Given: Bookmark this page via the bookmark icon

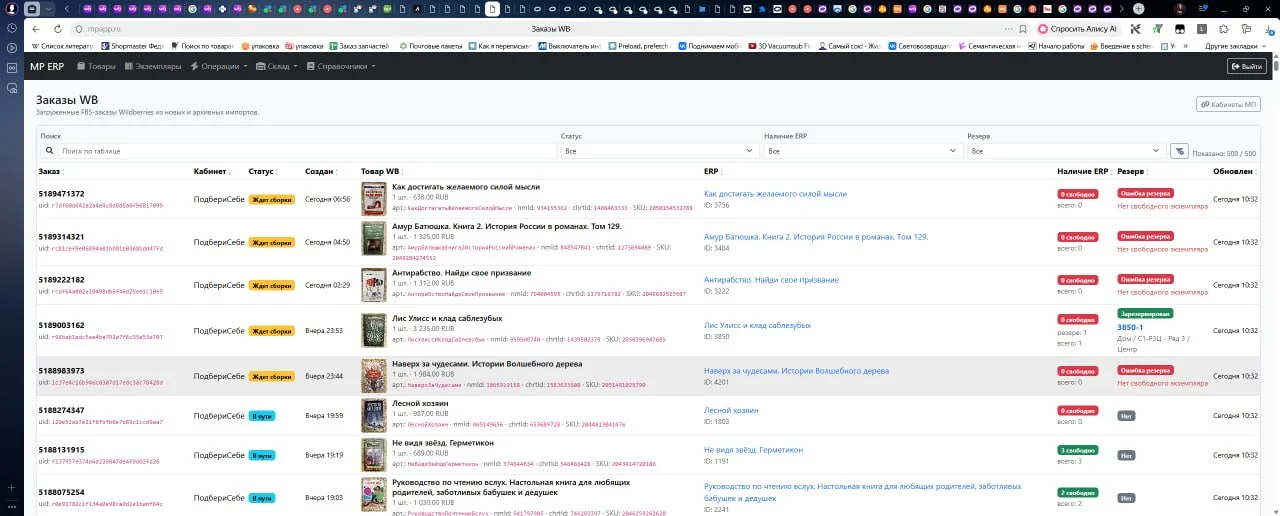Looking at the screenshot, I should (x=1022, y=29).
